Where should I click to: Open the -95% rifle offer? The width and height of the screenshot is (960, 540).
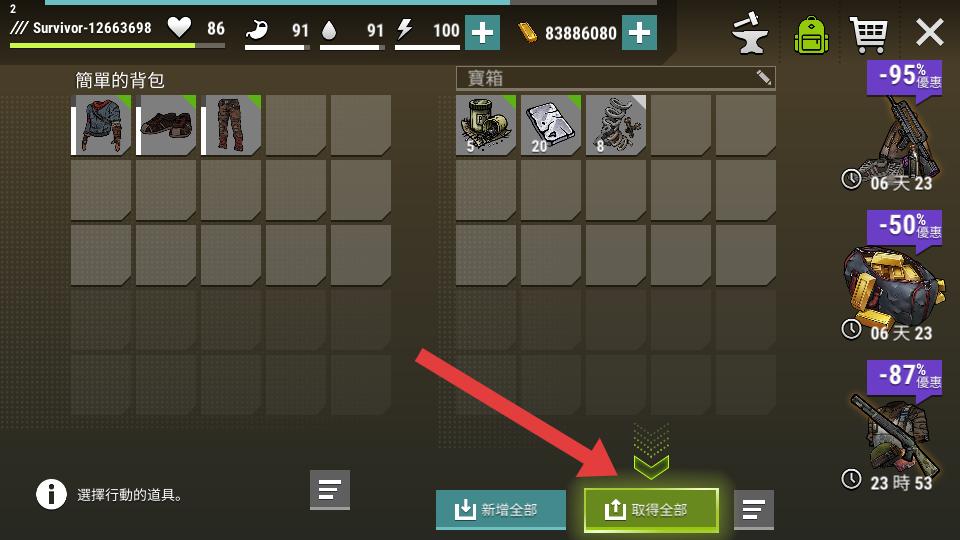click(896, 127)
